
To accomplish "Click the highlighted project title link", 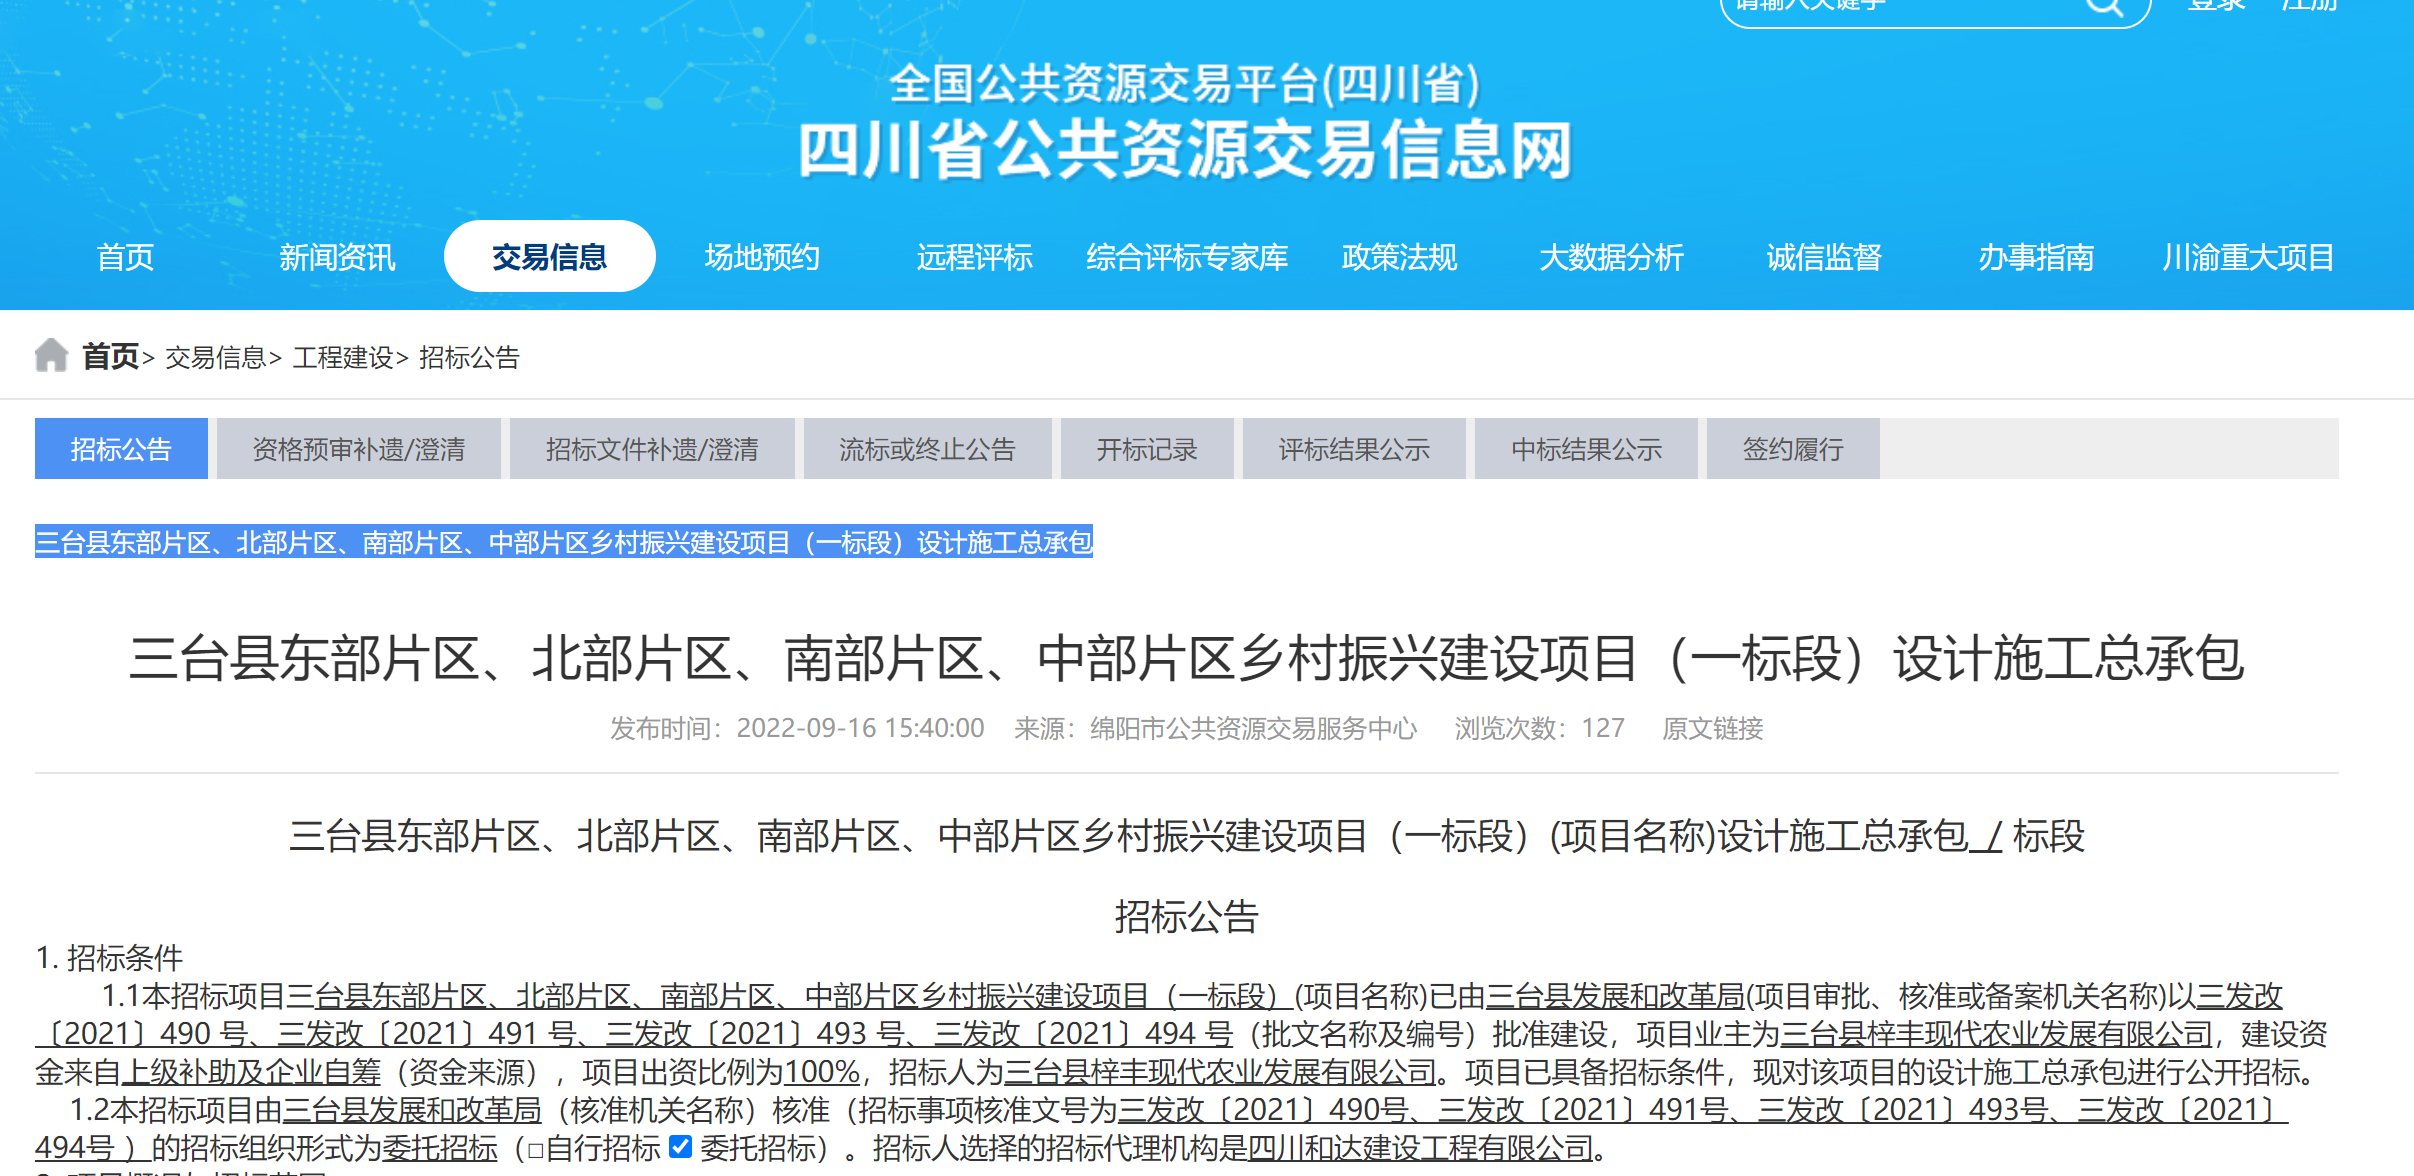I will point(564,542).
